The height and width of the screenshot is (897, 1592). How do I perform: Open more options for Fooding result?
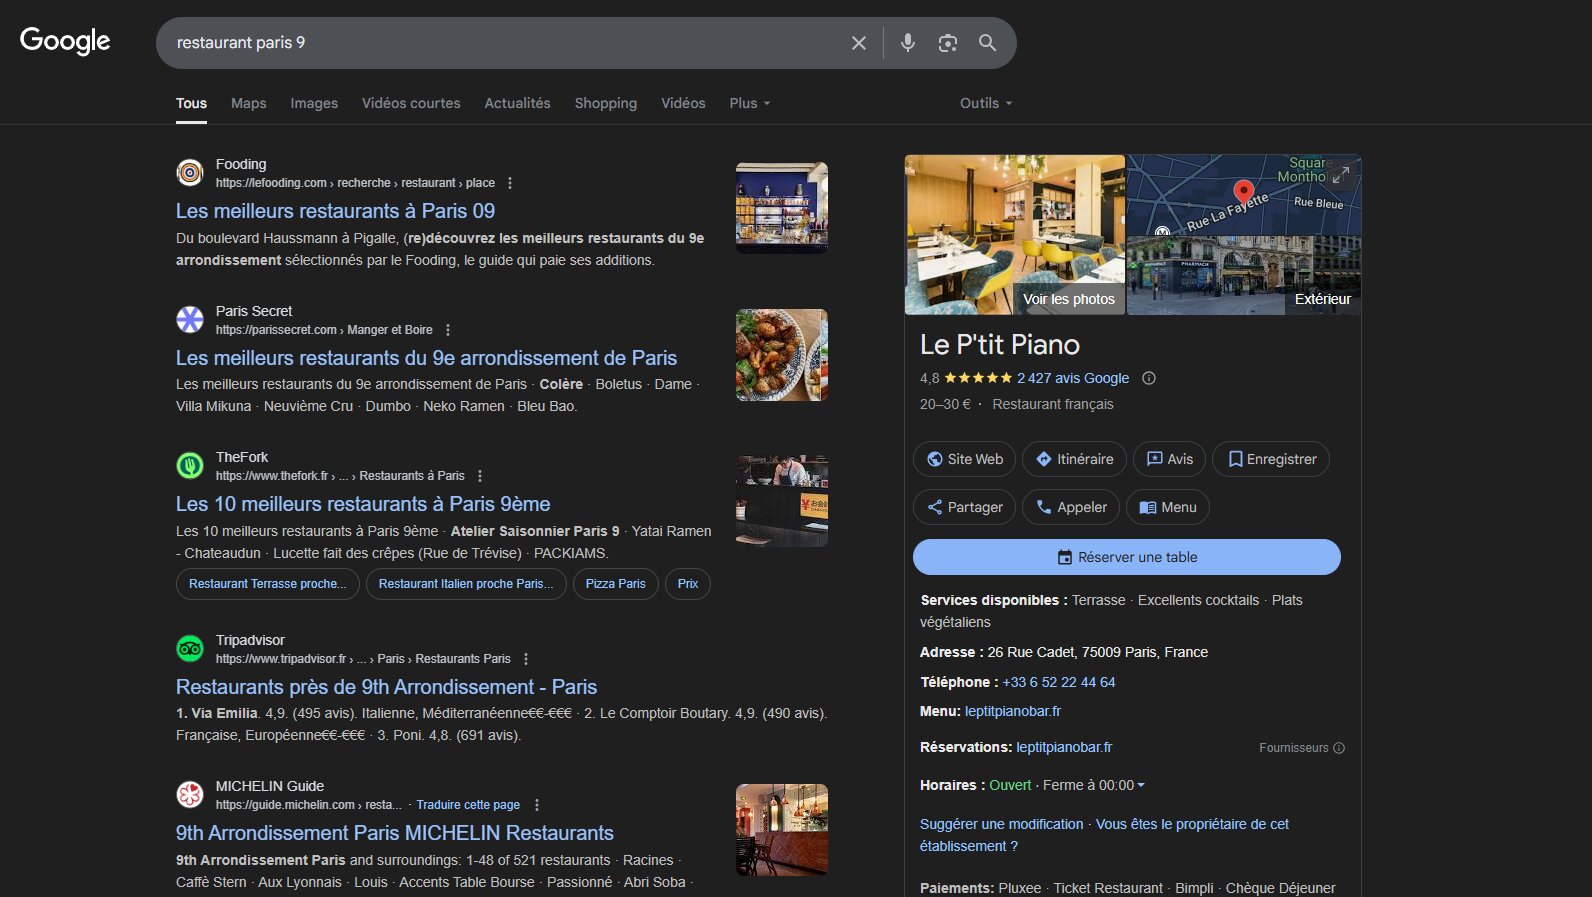(x=510, y=183)
